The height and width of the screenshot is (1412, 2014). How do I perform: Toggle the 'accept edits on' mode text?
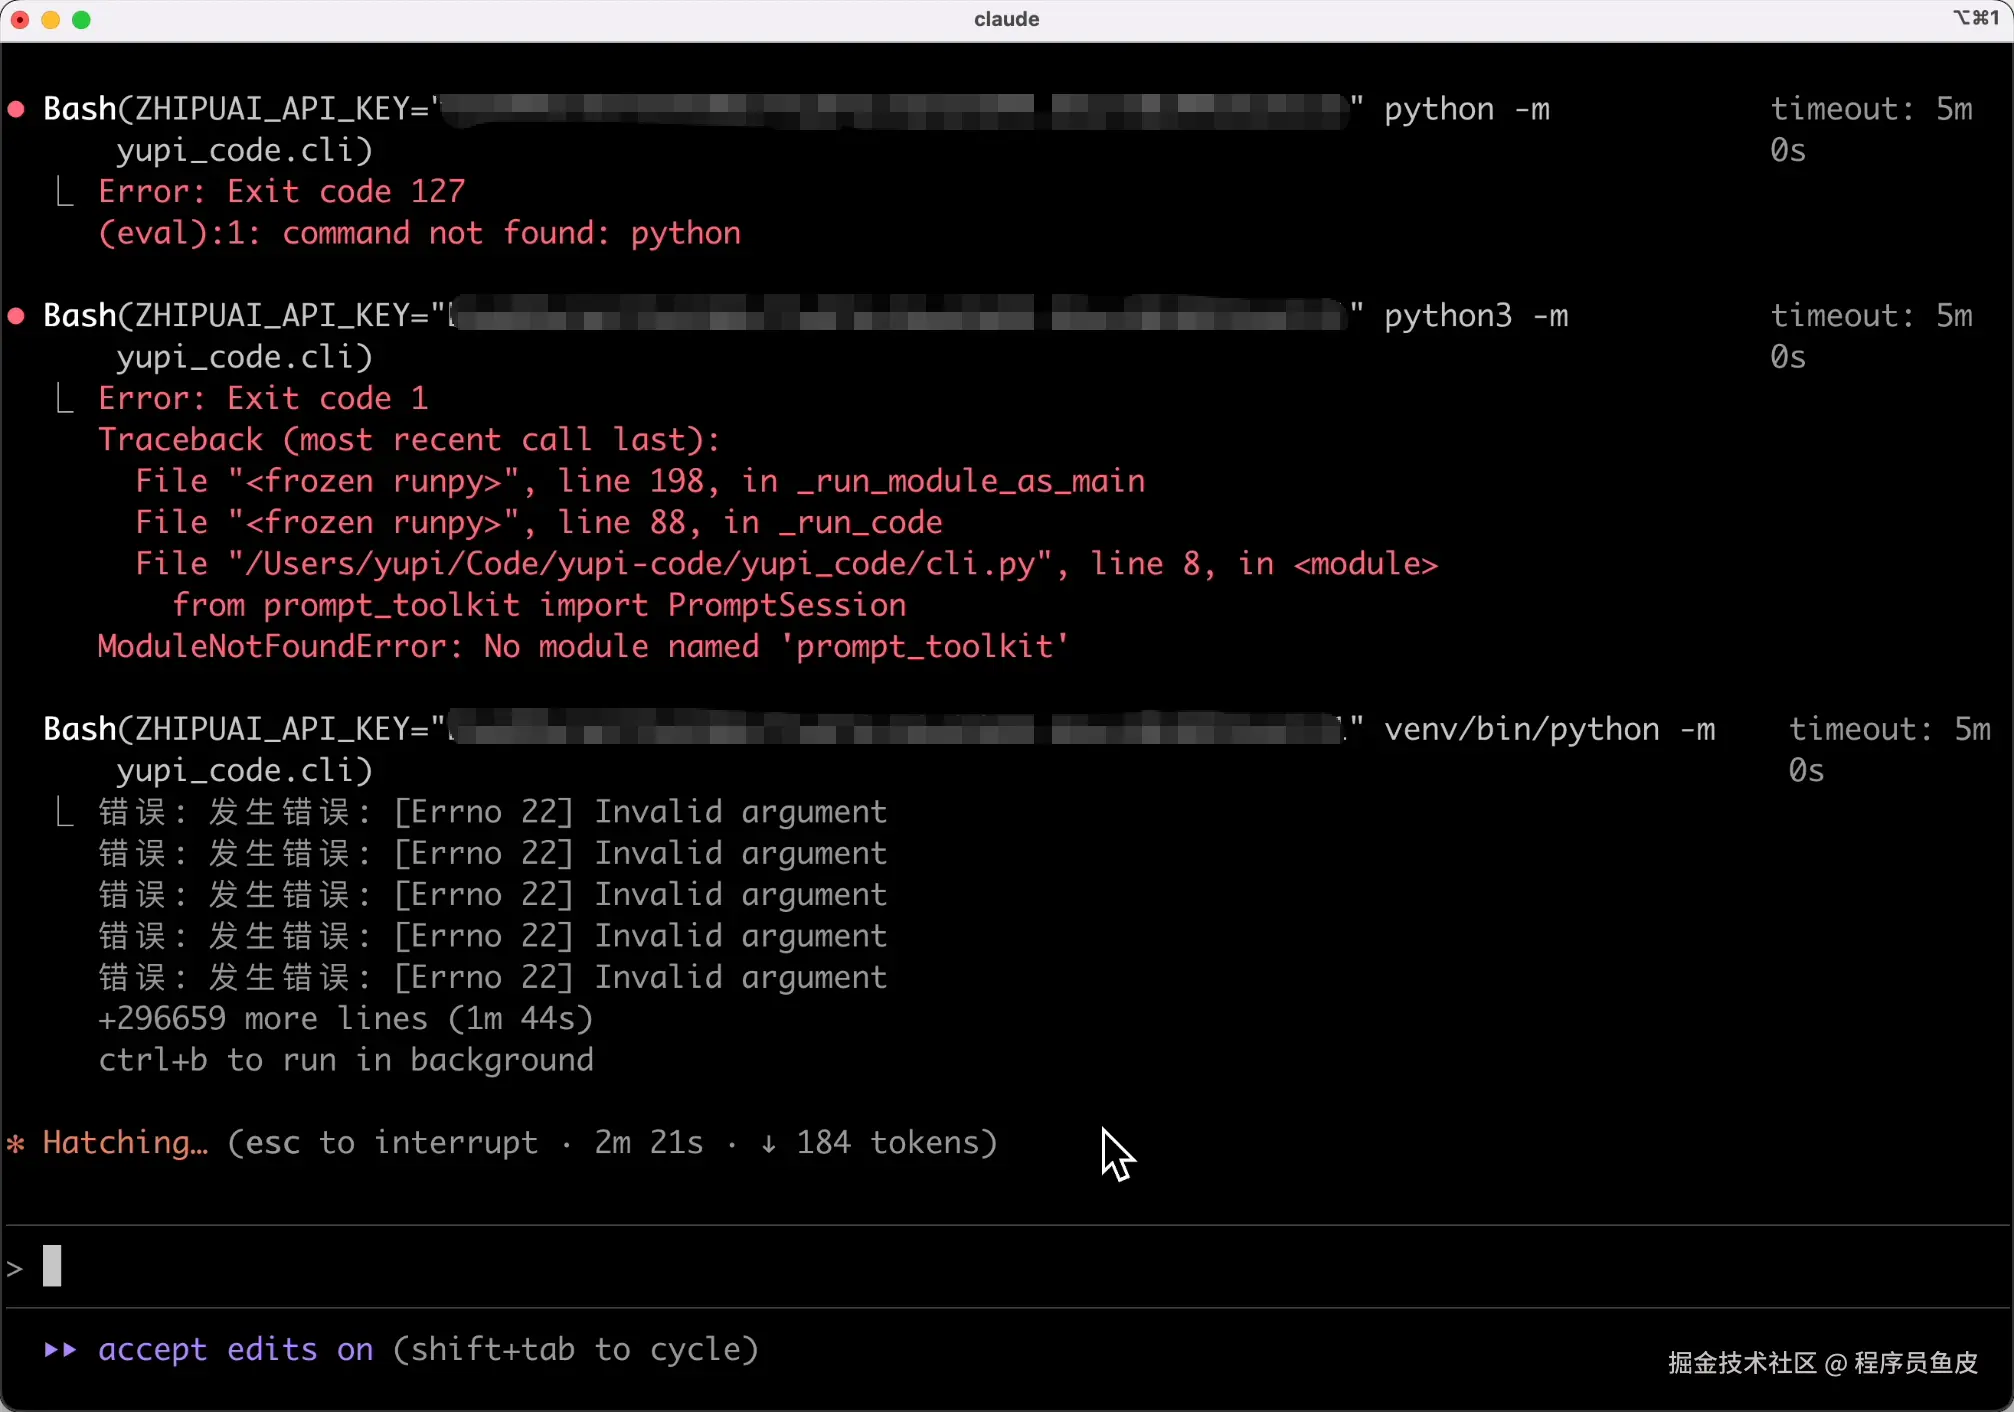coord(236,1350)
